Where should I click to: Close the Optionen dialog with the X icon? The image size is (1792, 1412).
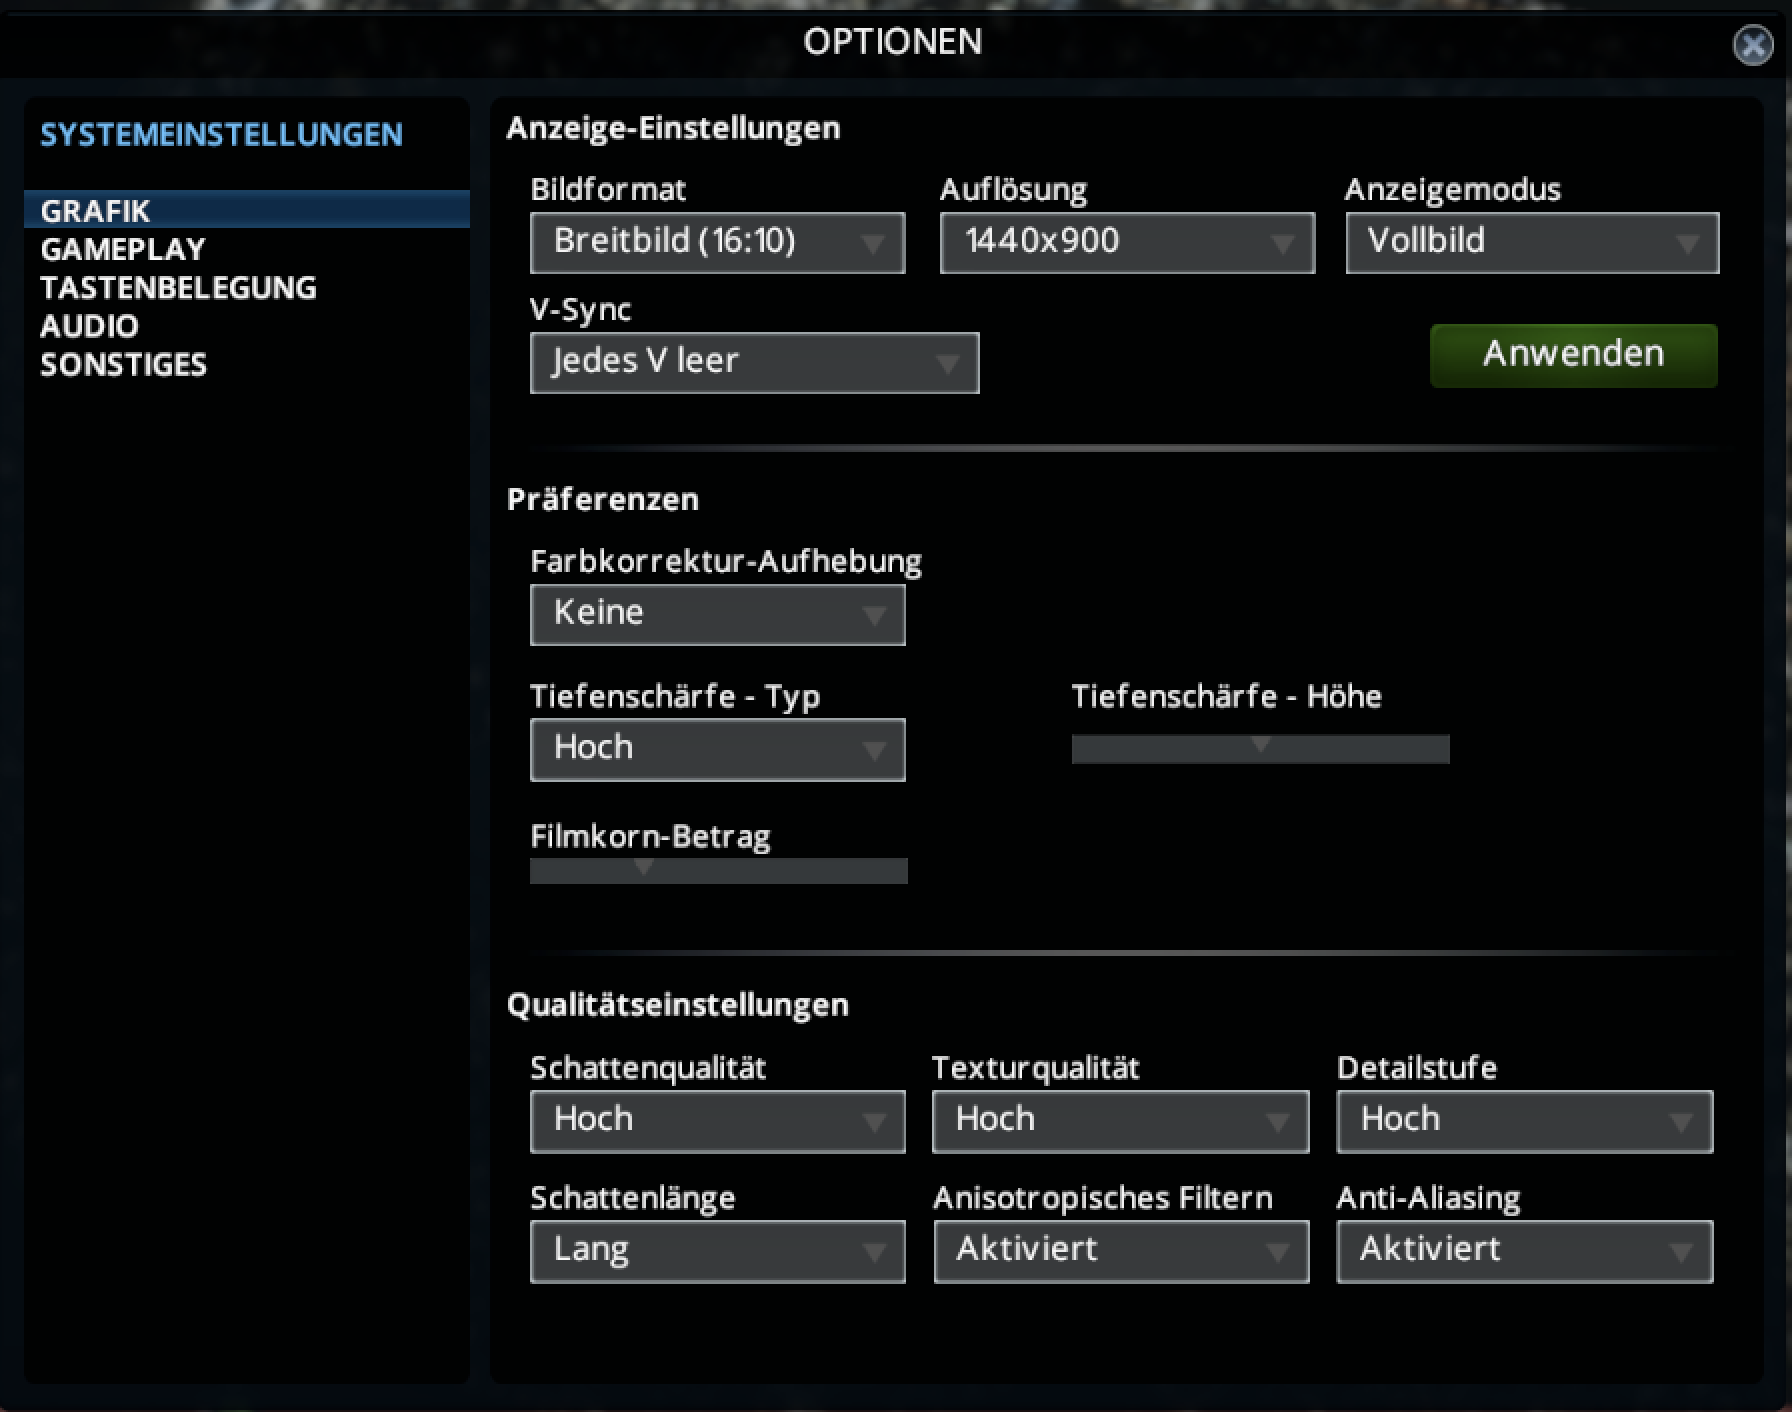click(x=1752, y=45)
